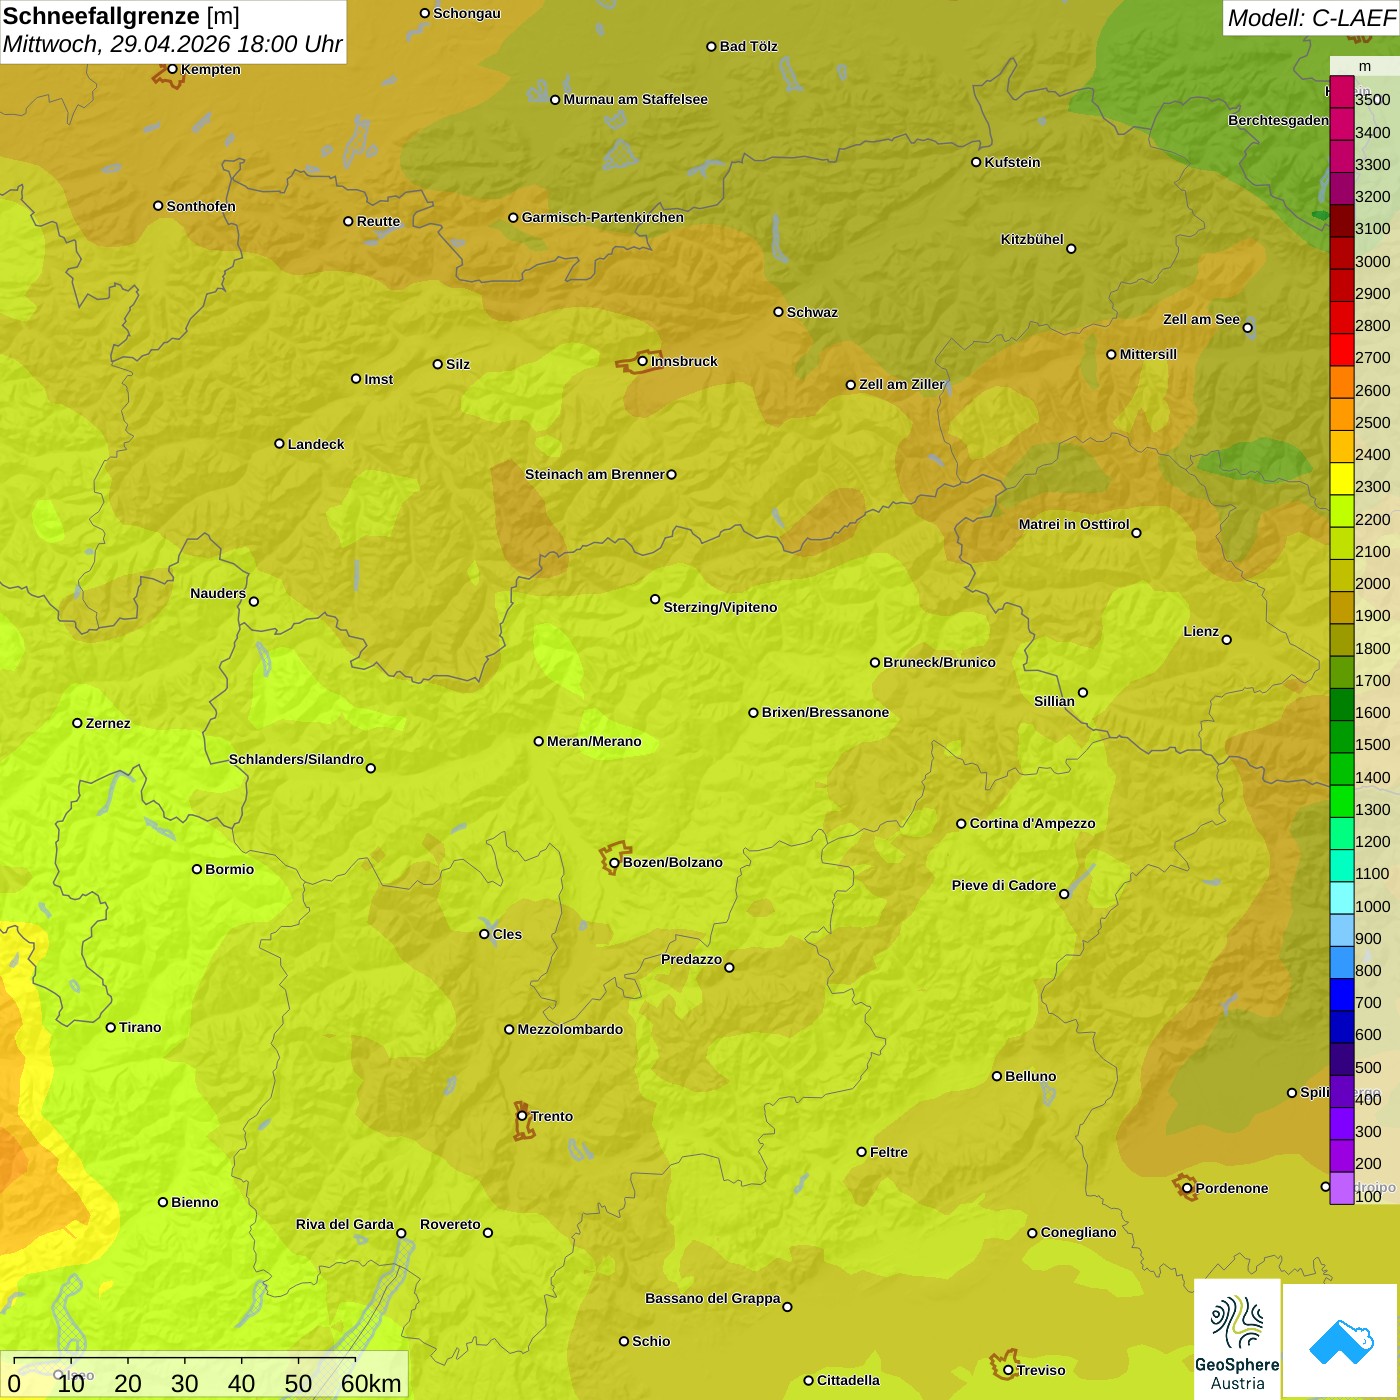Click the Conegliano label
This screenshot has height=1400, width=1400.
click(1078, 1232)
